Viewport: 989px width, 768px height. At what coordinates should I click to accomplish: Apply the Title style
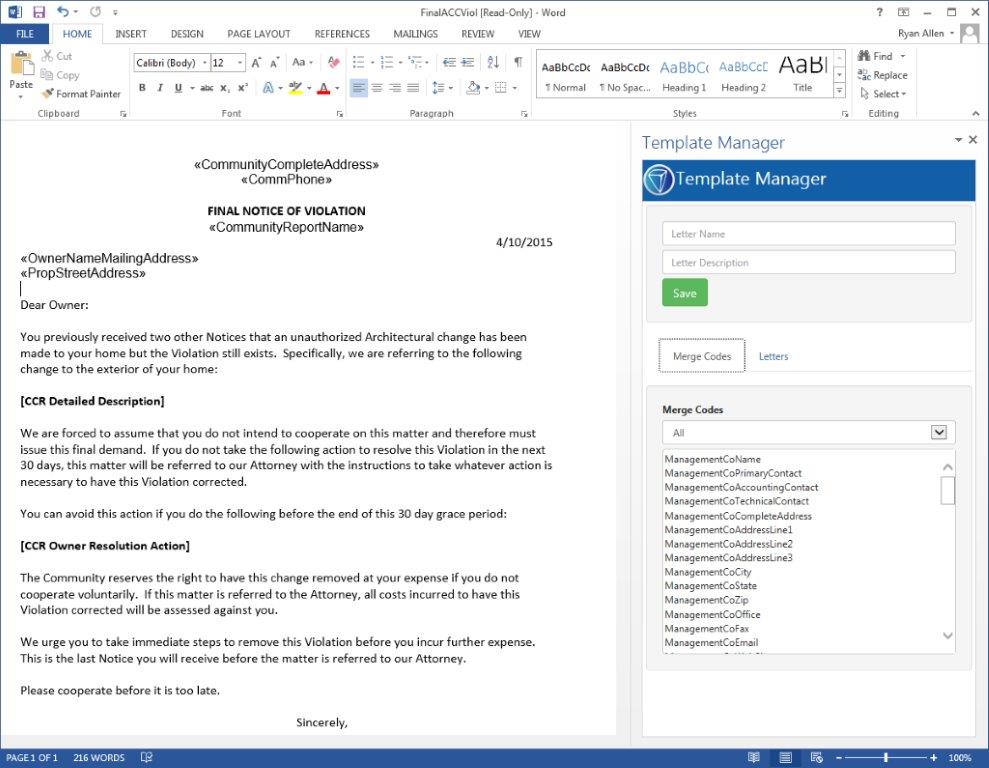[802, 75]
